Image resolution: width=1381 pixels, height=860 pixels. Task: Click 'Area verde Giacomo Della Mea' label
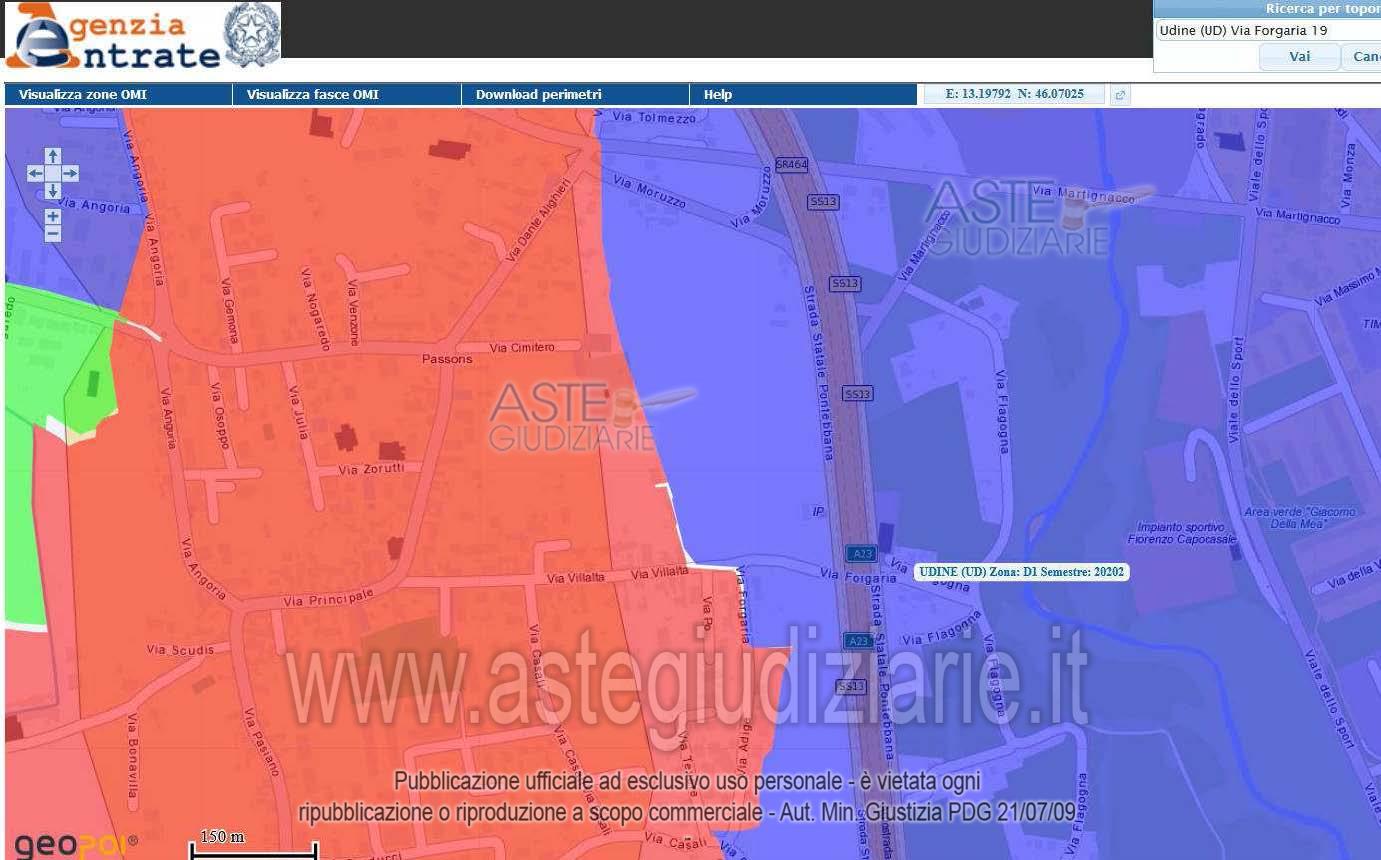(1300, 517)
